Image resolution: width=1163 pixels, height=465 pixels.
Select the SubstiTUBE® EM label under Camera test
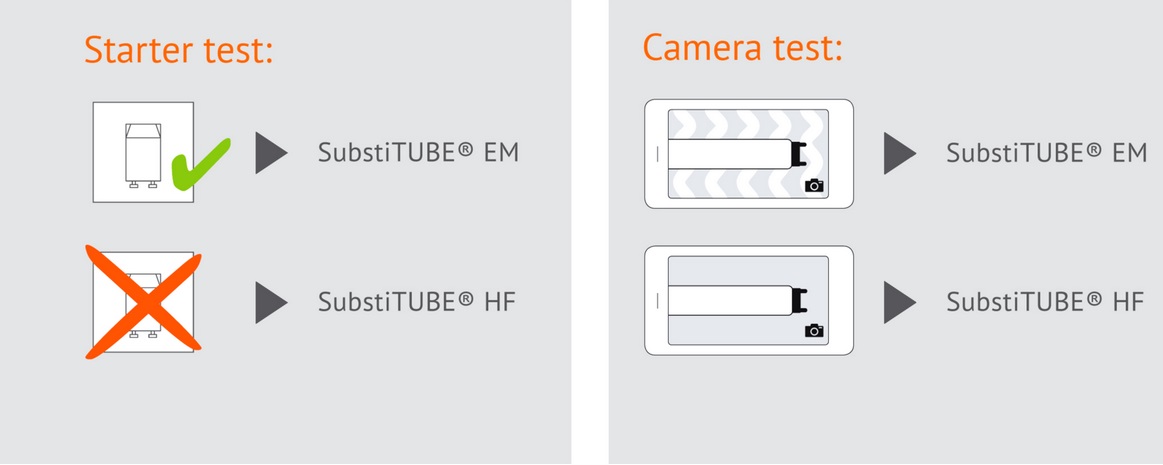1046,153
